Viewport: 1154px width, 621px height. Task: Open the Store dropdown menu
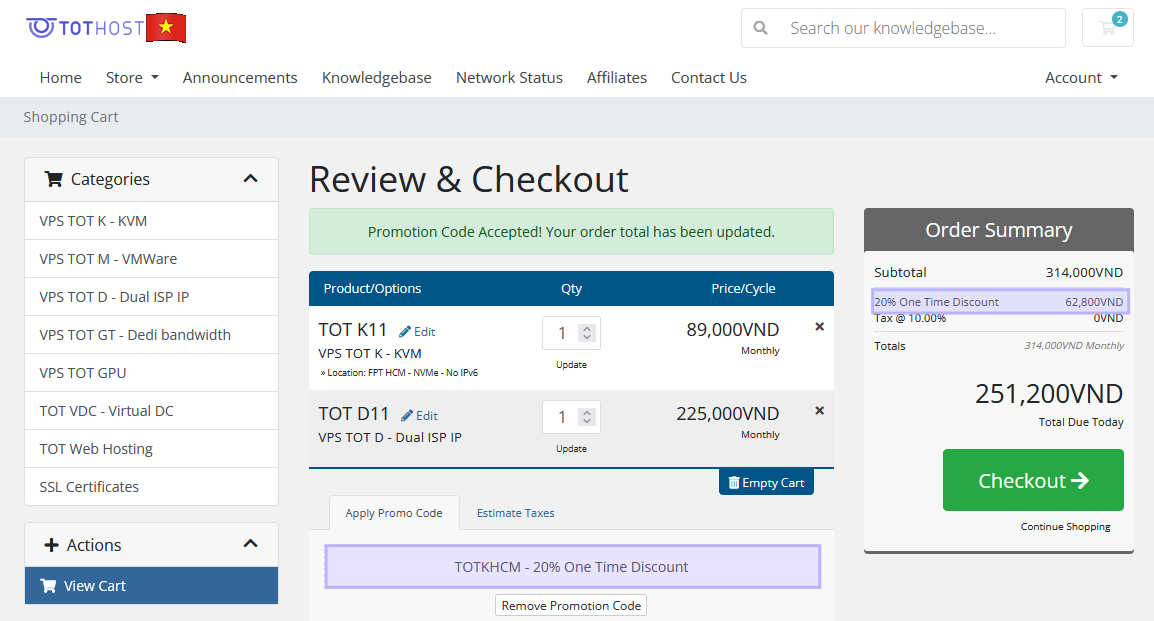click(x=132, y=78)
